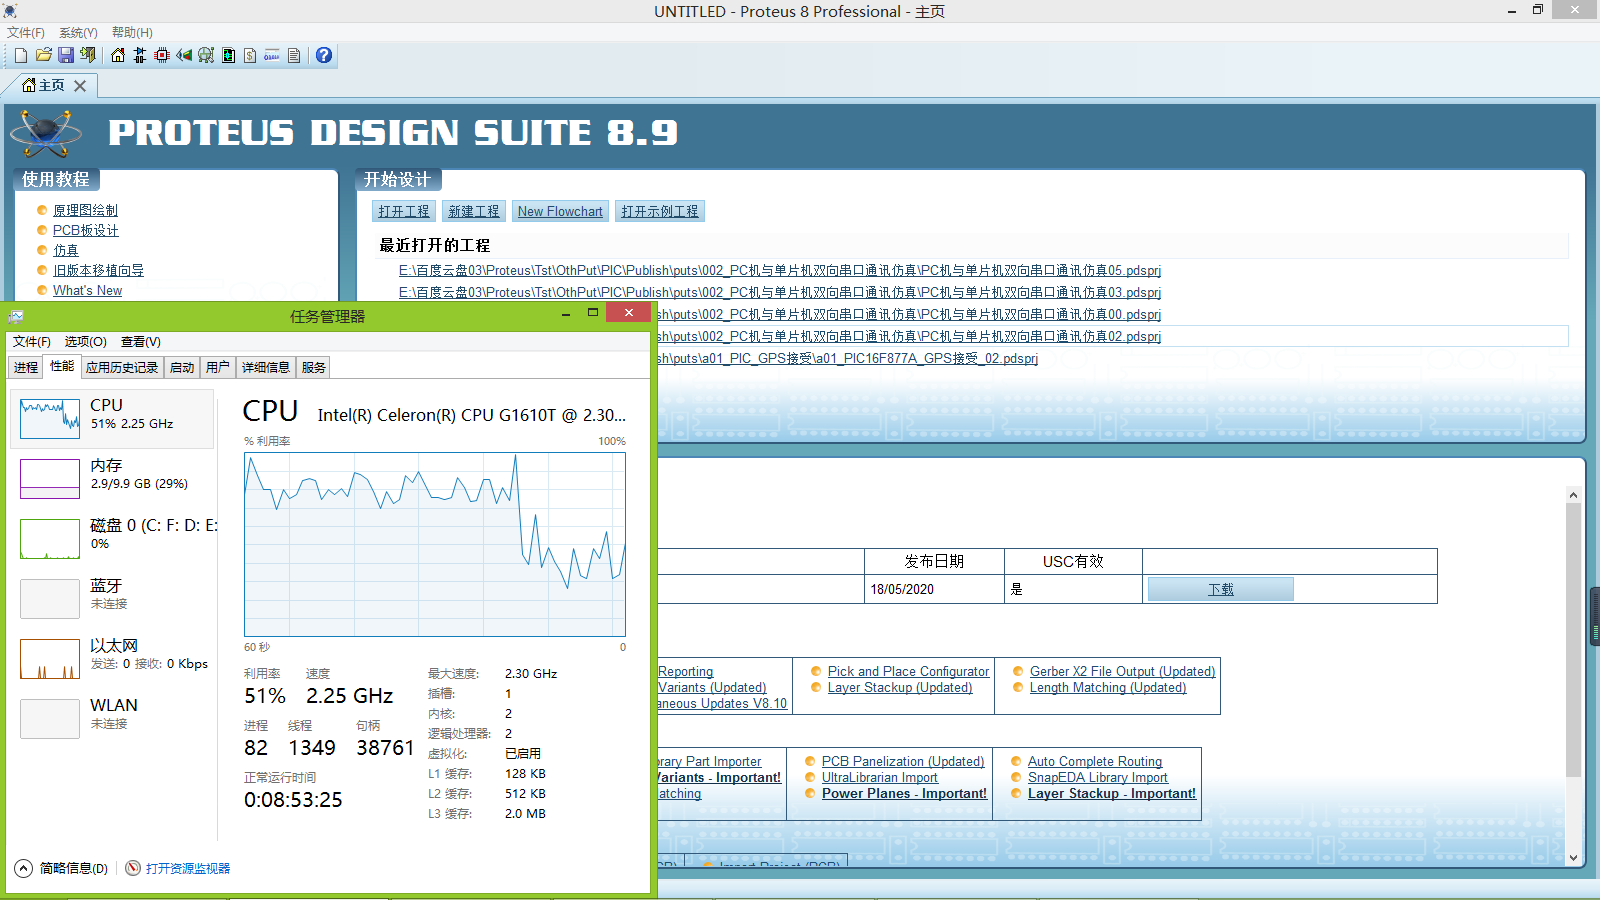Select the WLAN item in Task Manager
Viewport: 1600px width, 900px height.
113,718
